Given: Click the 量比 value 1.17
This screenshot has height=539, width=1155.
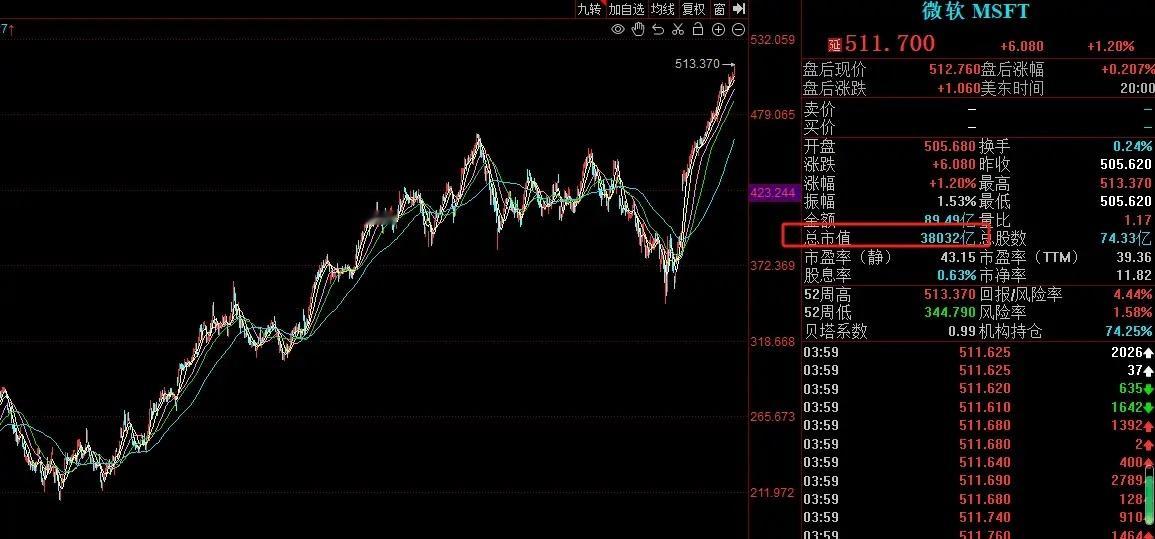Looking at the screenshot, I should (1139, 220).
